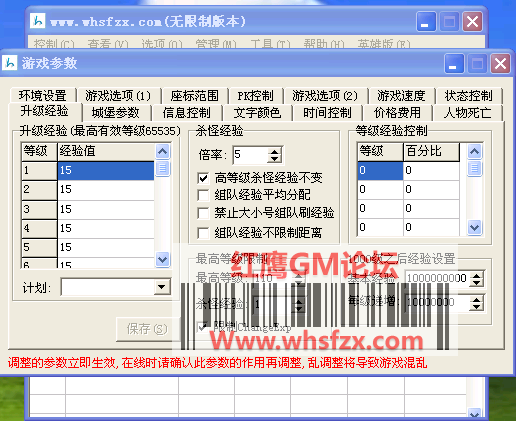Click up arrow of 基本经验 spinner
This screenshot has height=421, width=516.
(x=477, y=275)
